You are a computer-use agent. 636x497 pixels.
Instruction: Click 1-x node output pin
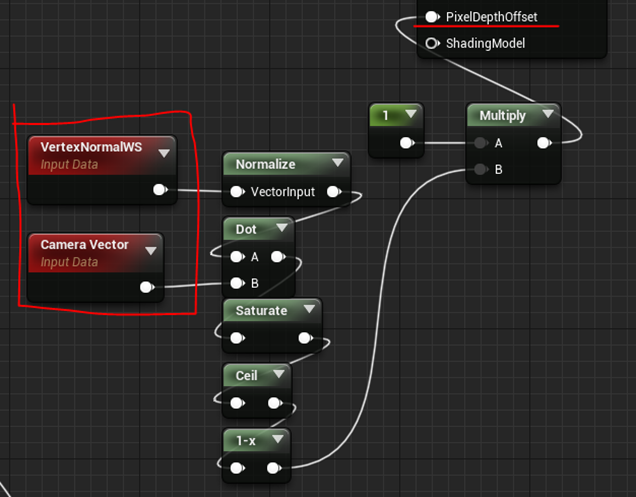coord(274,468)
